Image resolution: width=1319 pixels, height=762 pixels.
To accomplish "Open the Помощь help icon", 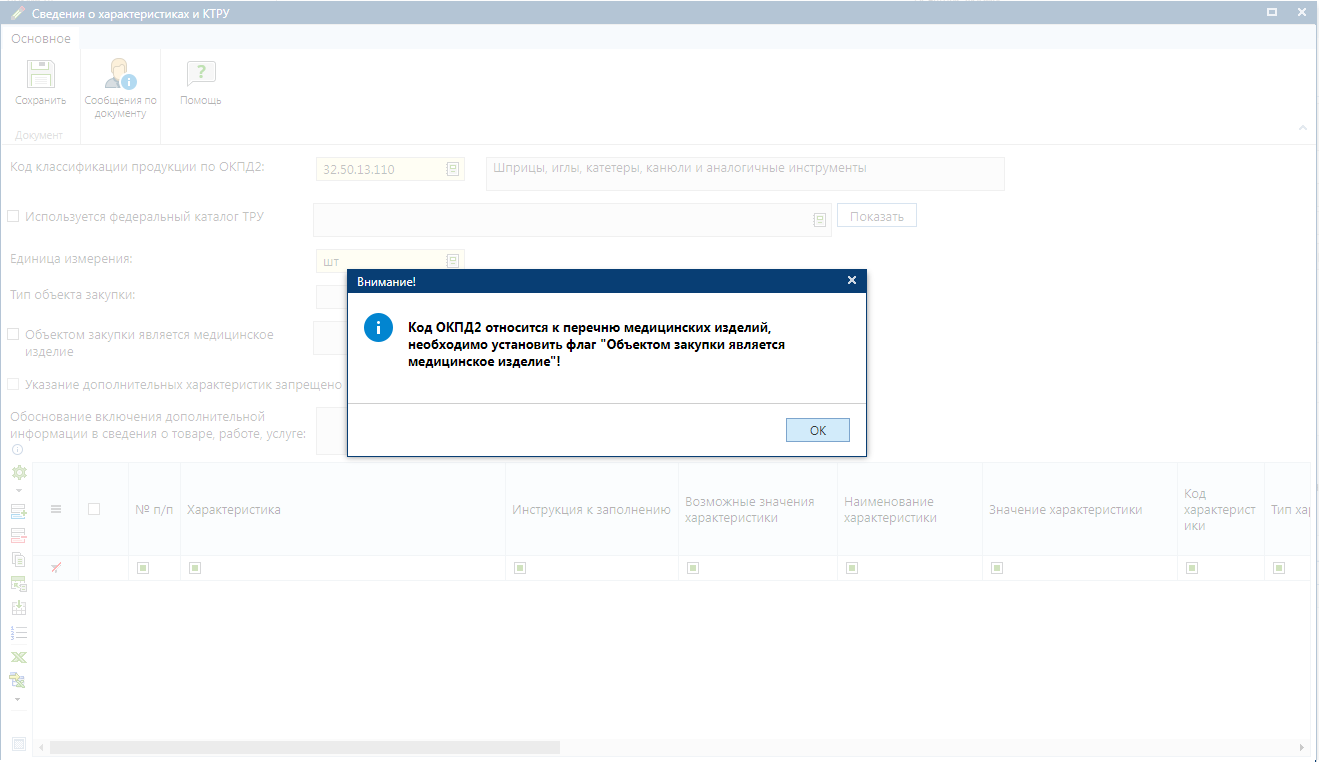I will 201,75.
